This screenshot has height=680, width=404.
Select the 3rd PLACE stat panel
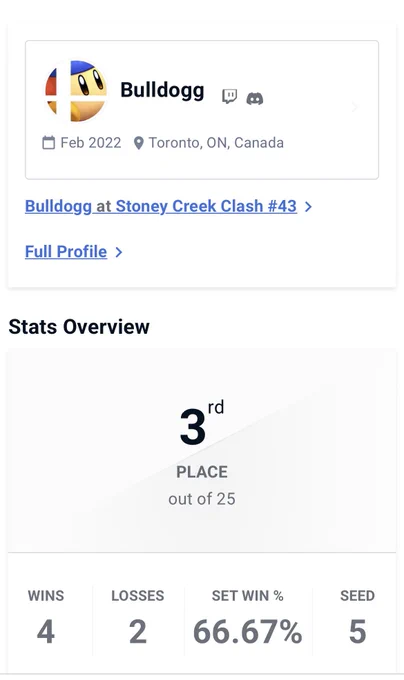click(x=202, y=451)
